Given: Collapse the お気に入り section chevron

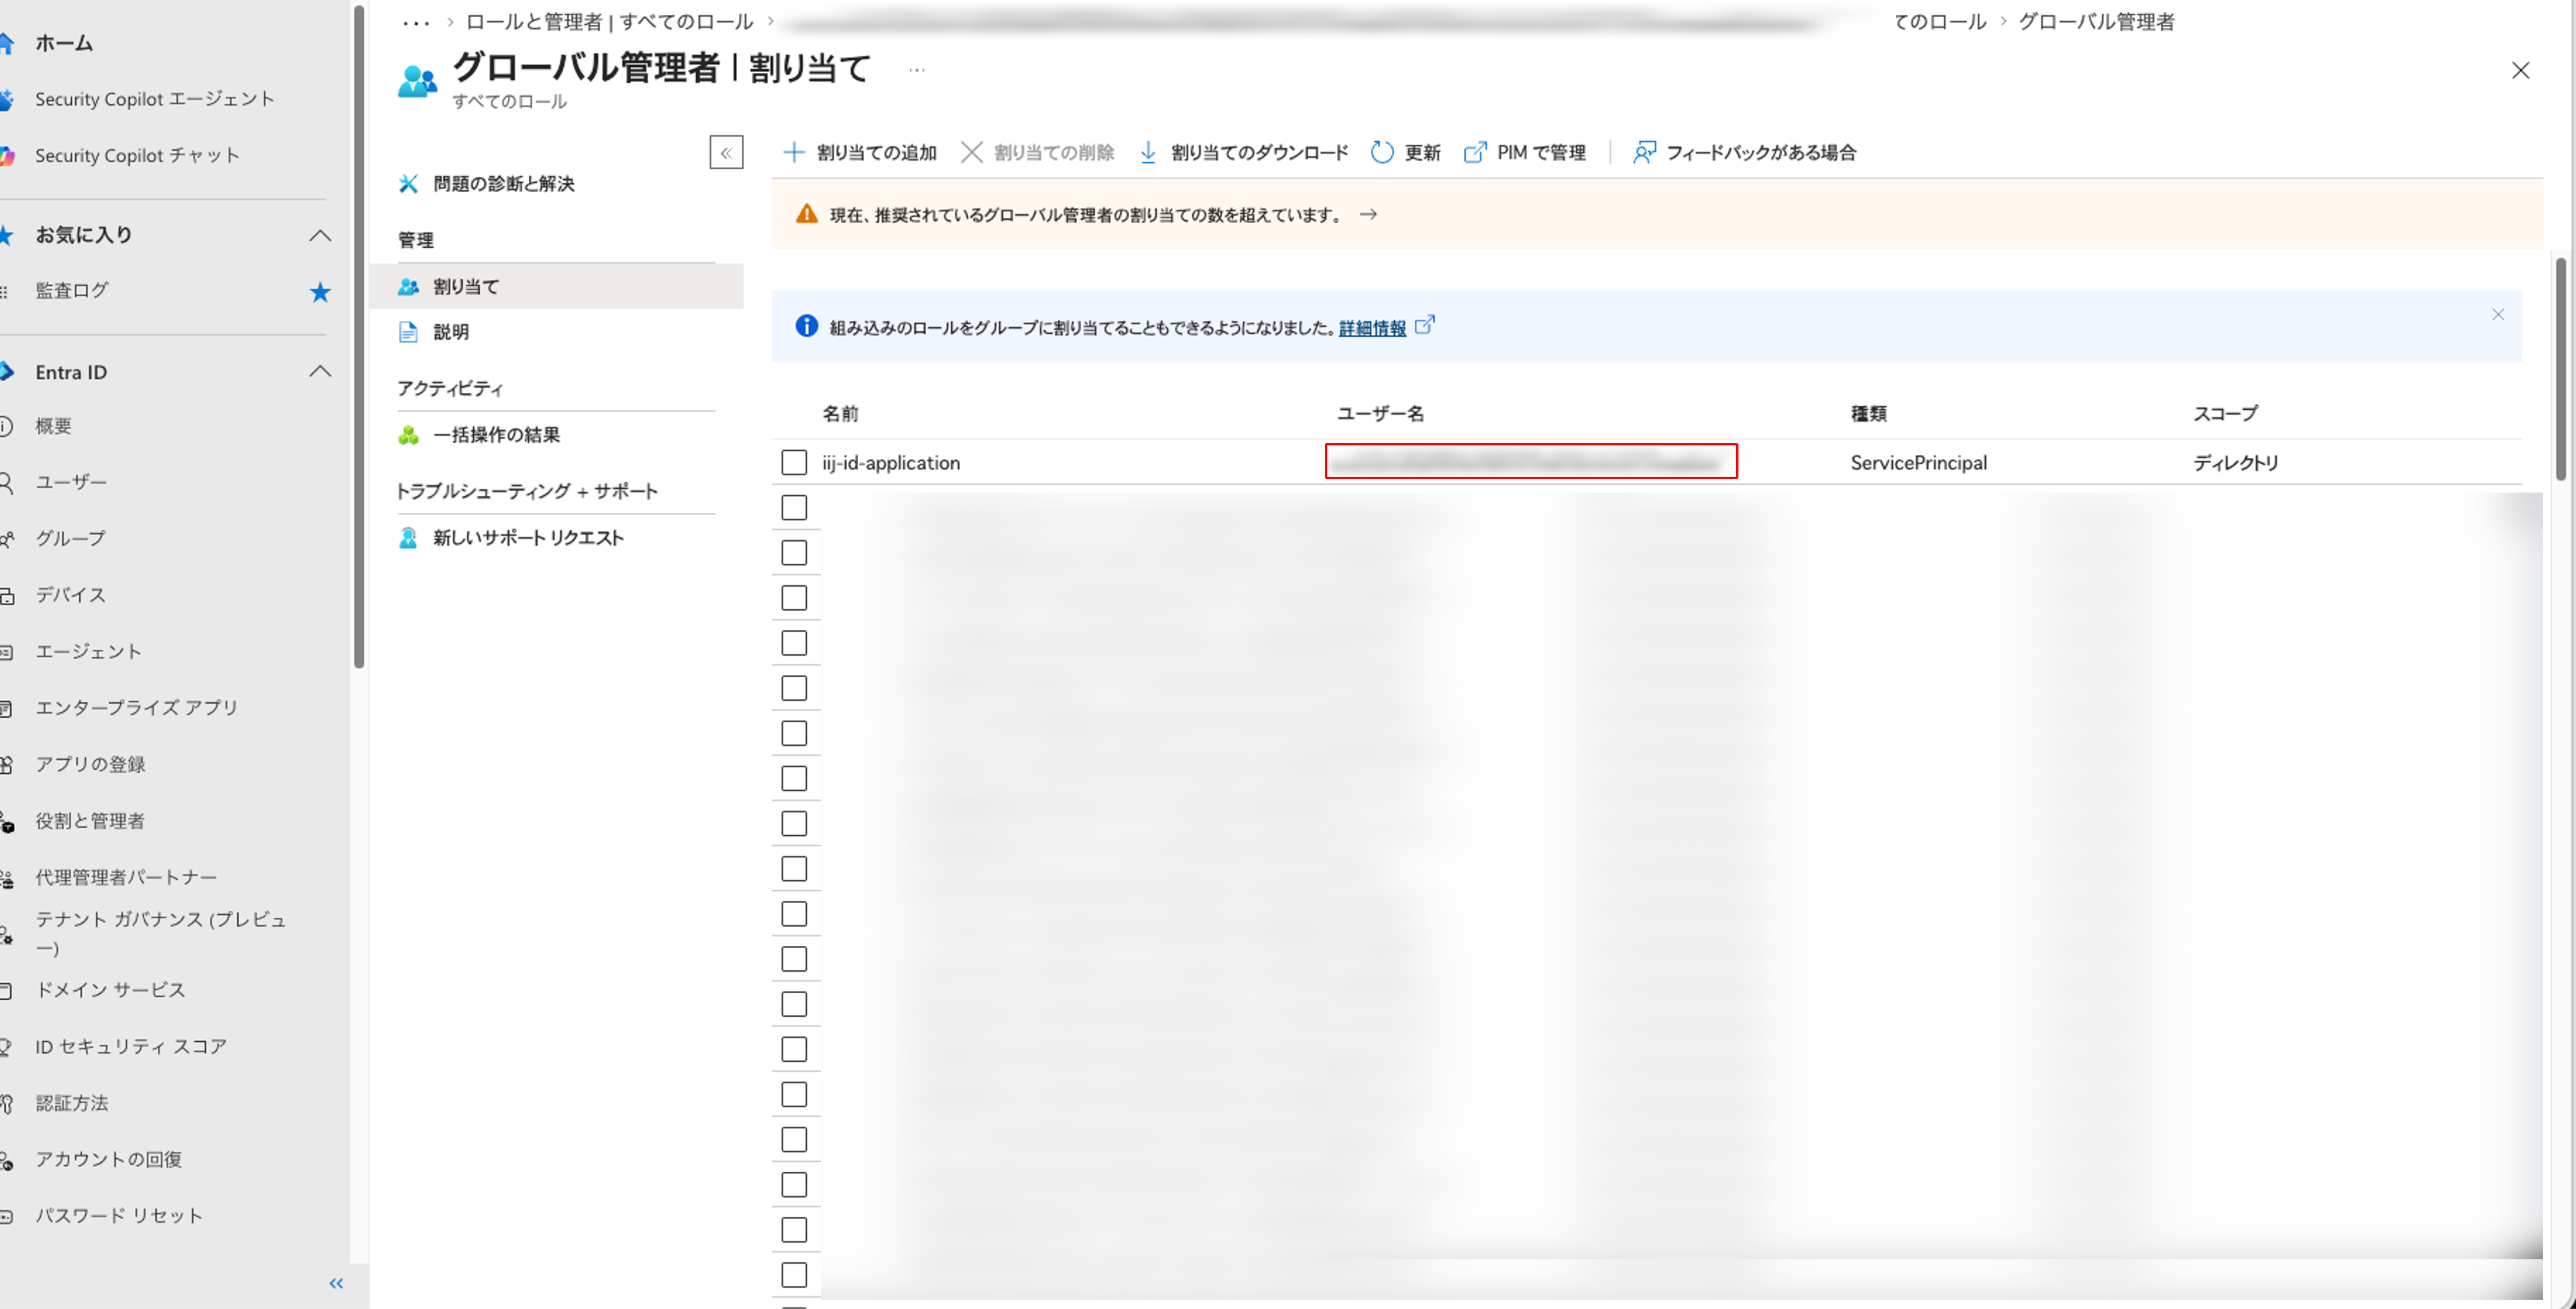Looking at the screenshot, I should click(320, 235).
